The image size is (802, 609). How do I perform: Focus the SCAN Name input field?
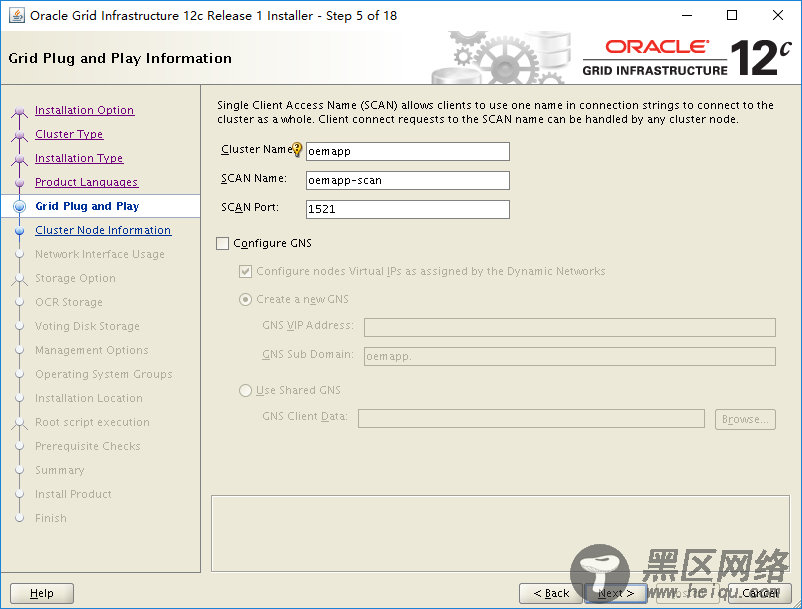click(x=408, y=181)
